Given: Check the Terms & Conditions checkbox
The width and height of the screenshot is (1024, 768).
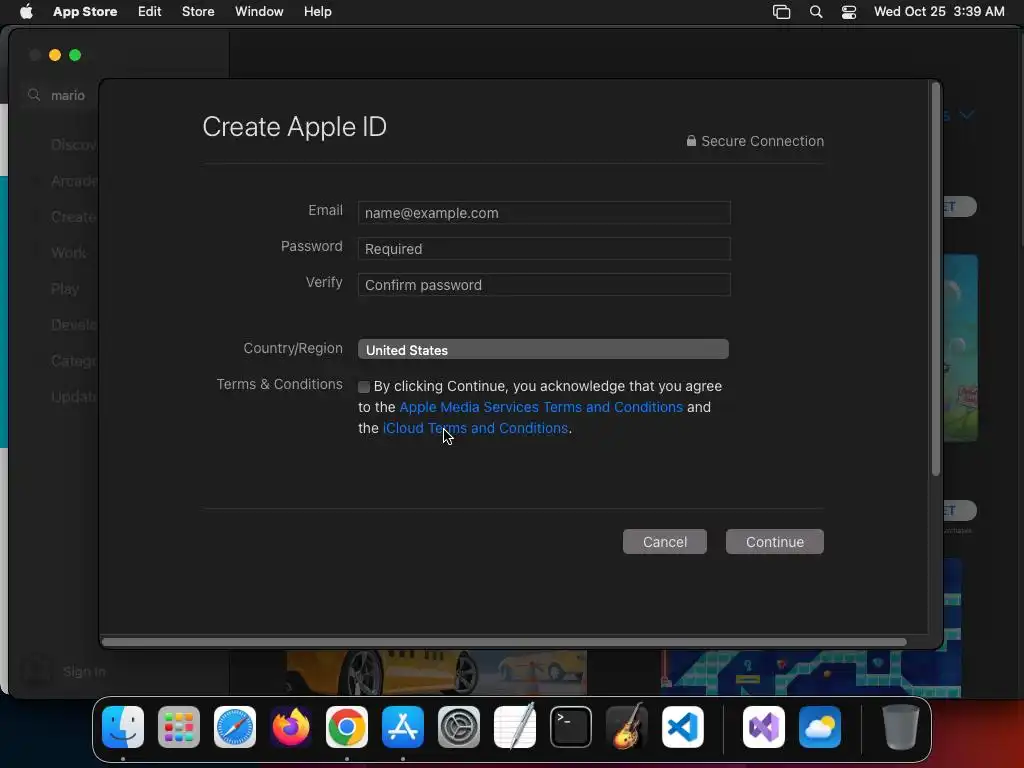Looking at the screenshot, I should point(364,387).
